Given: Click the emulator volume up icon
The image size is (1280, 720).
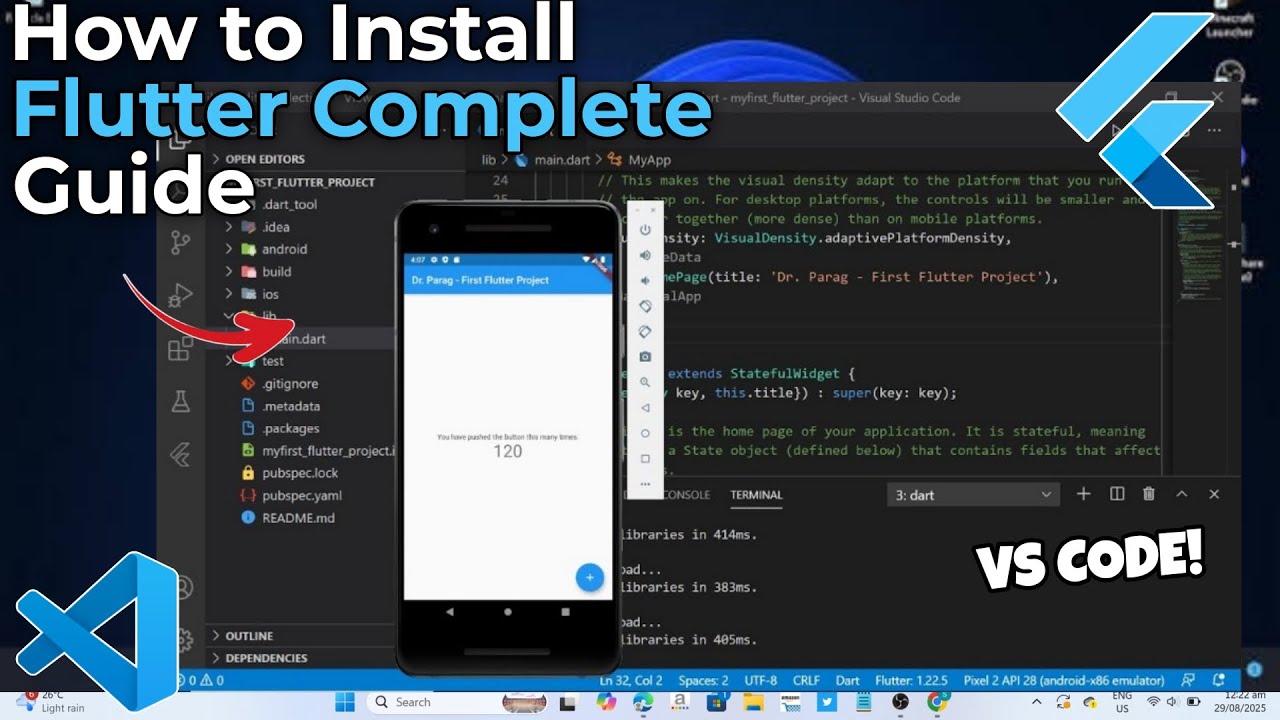Looking at the screenshot, I should 645,255.
